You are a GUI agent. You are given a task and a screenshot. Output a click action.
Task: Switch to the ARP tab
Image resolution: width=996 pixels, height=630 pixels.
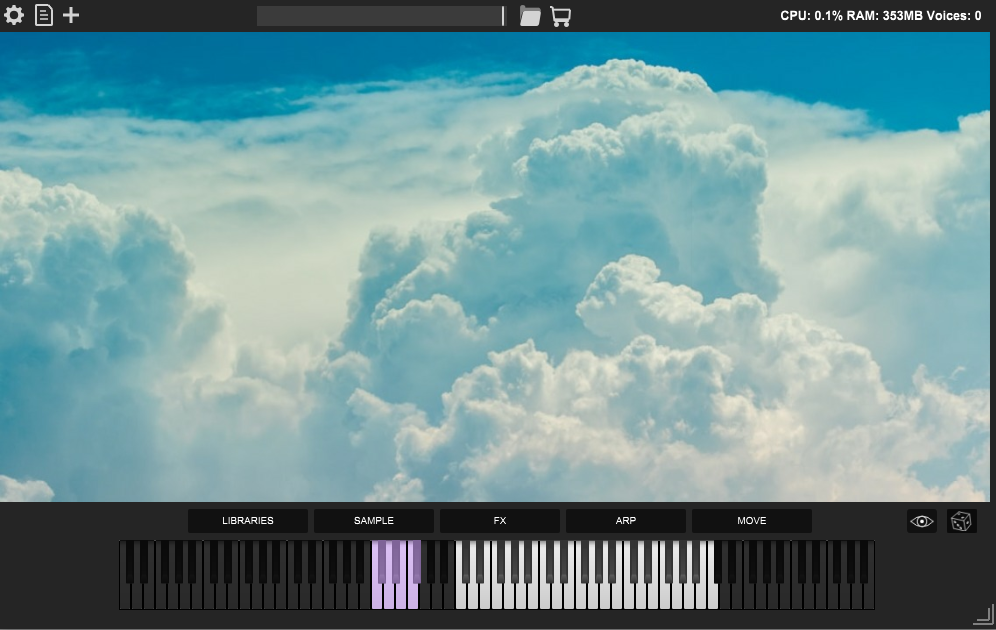pos(626,521)
